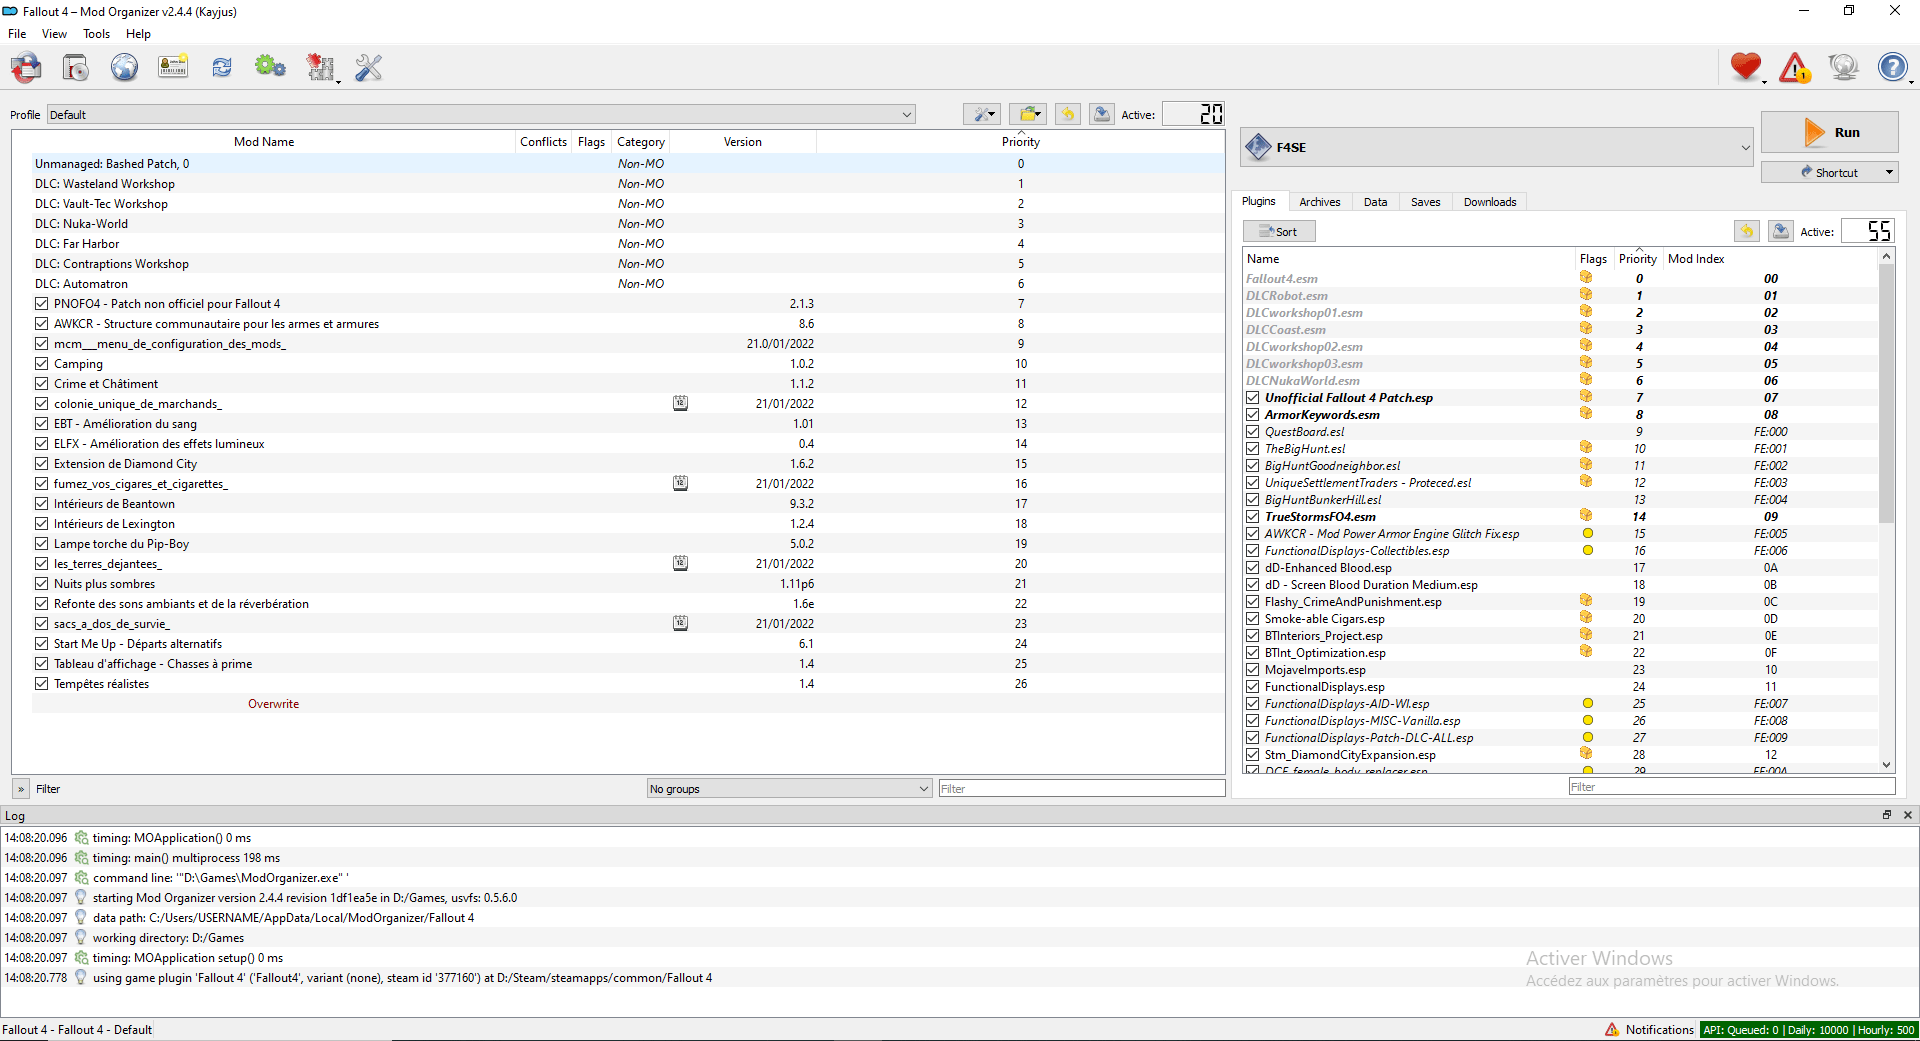Uncheck Lampe torche du Pip-Boy mod

(41, 543)
